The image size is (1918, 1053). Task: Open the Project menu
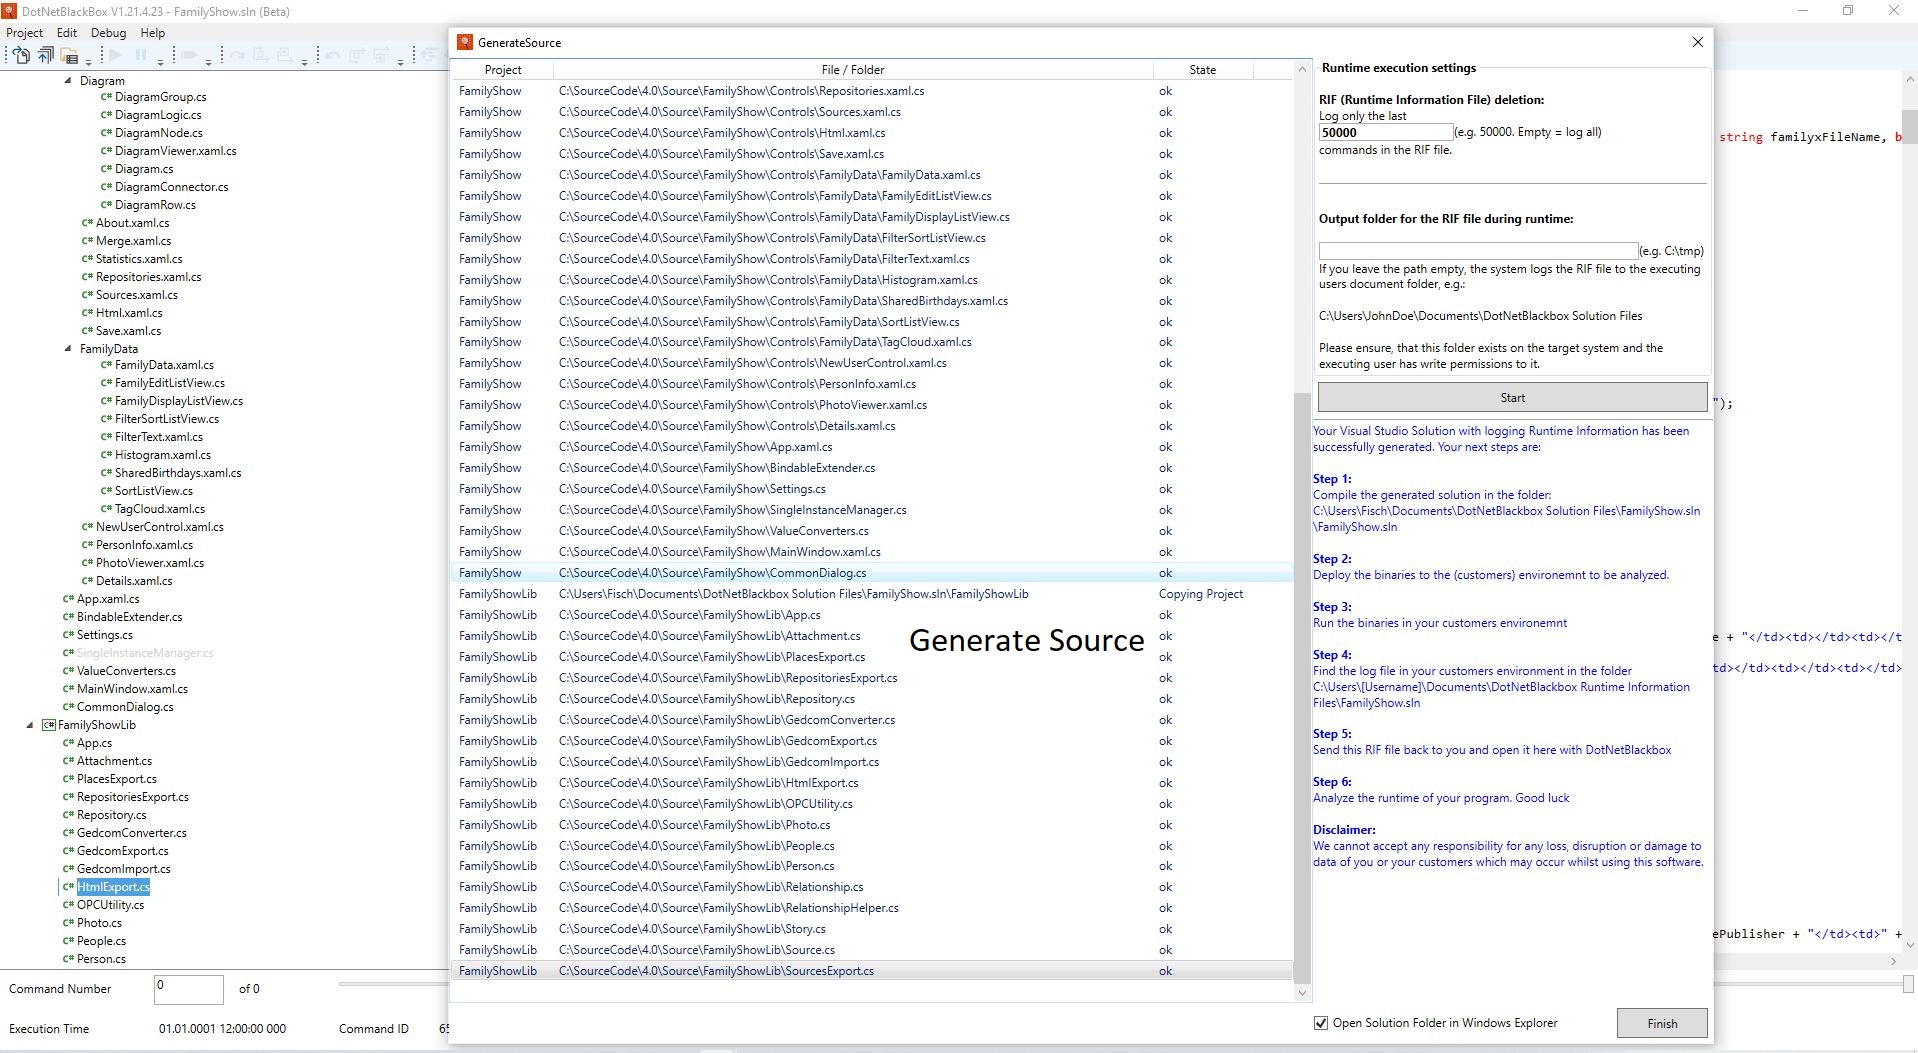25,33
